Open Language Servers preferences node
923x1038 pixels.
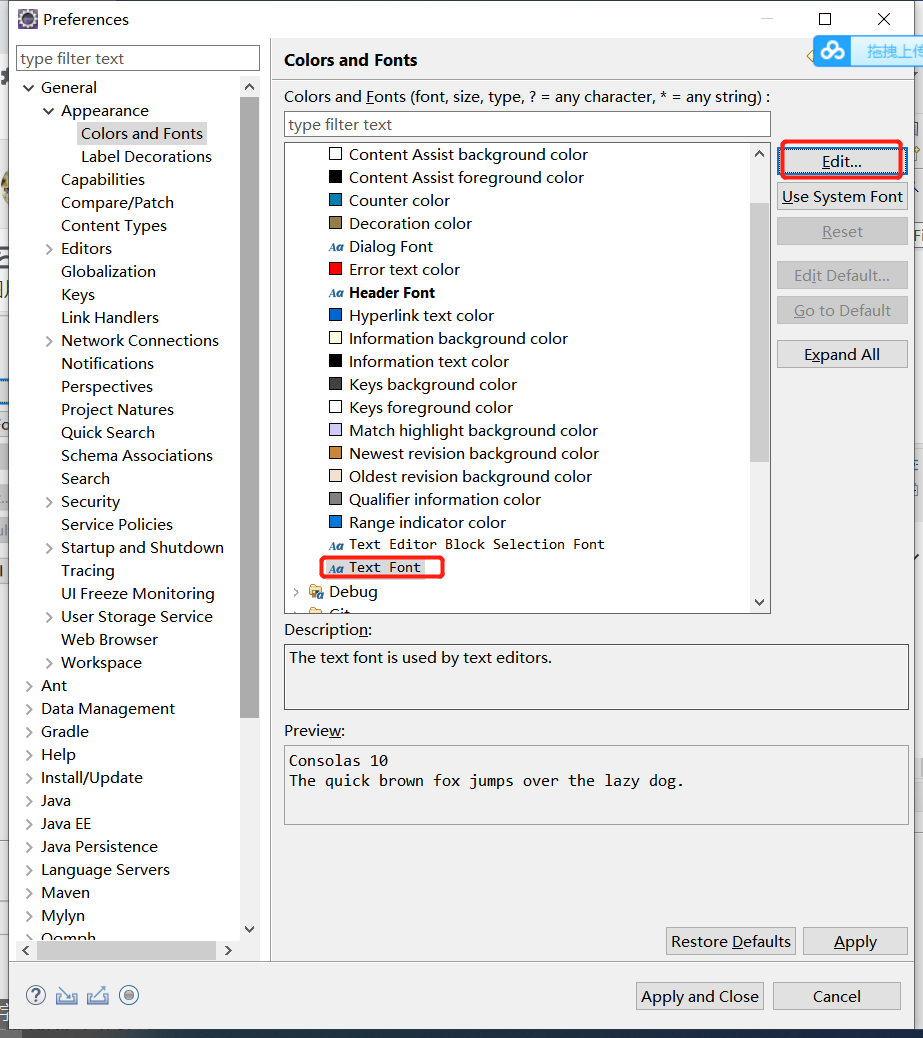(x=105, y=869)
